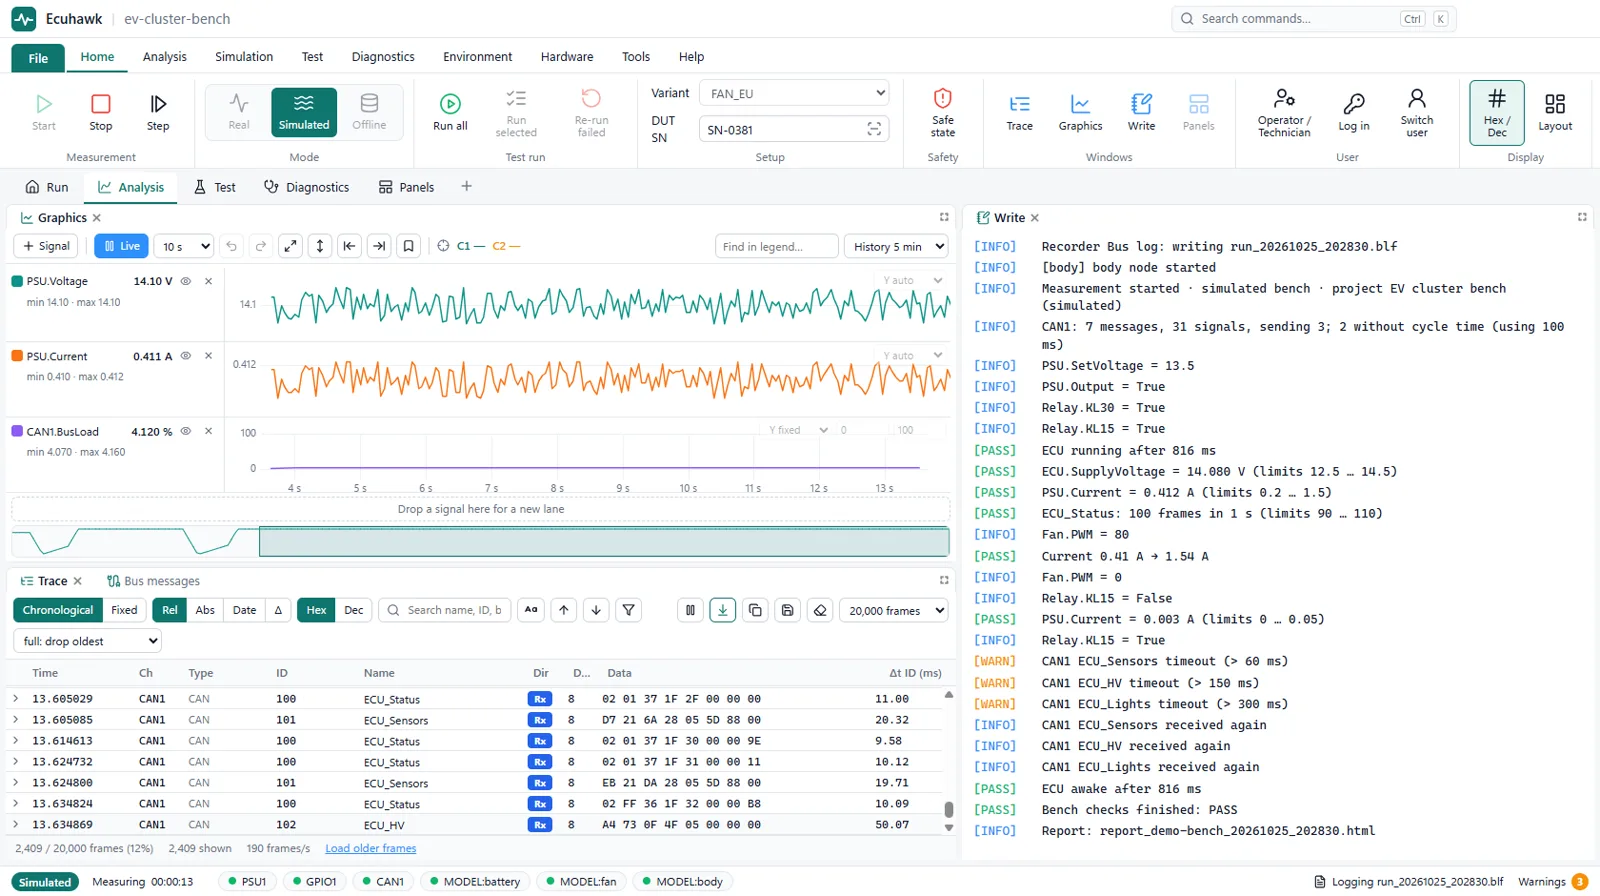Enable the measurement cursor crosshair
This screenshot has height=896, width=1600.
point(443,246)
